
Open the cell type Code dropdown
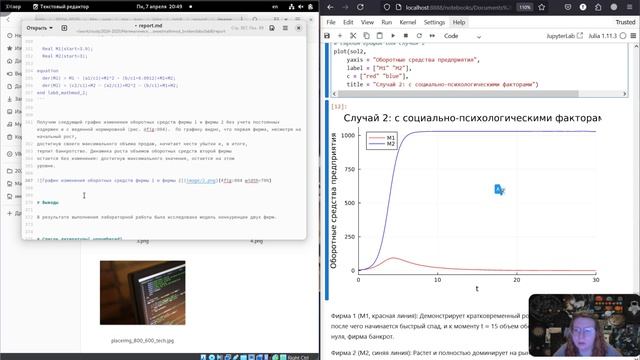462,36
